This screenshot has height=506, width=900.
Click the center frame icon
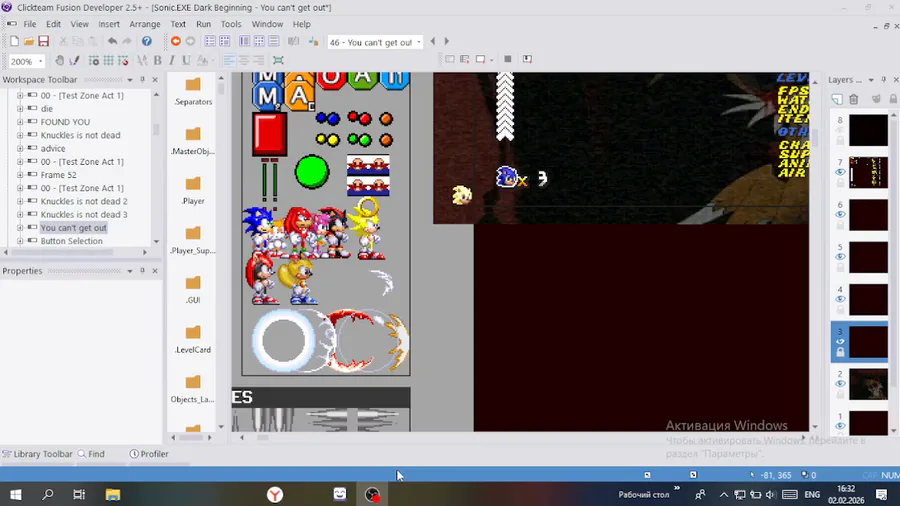pyautogui.click(x=278, y=60)
